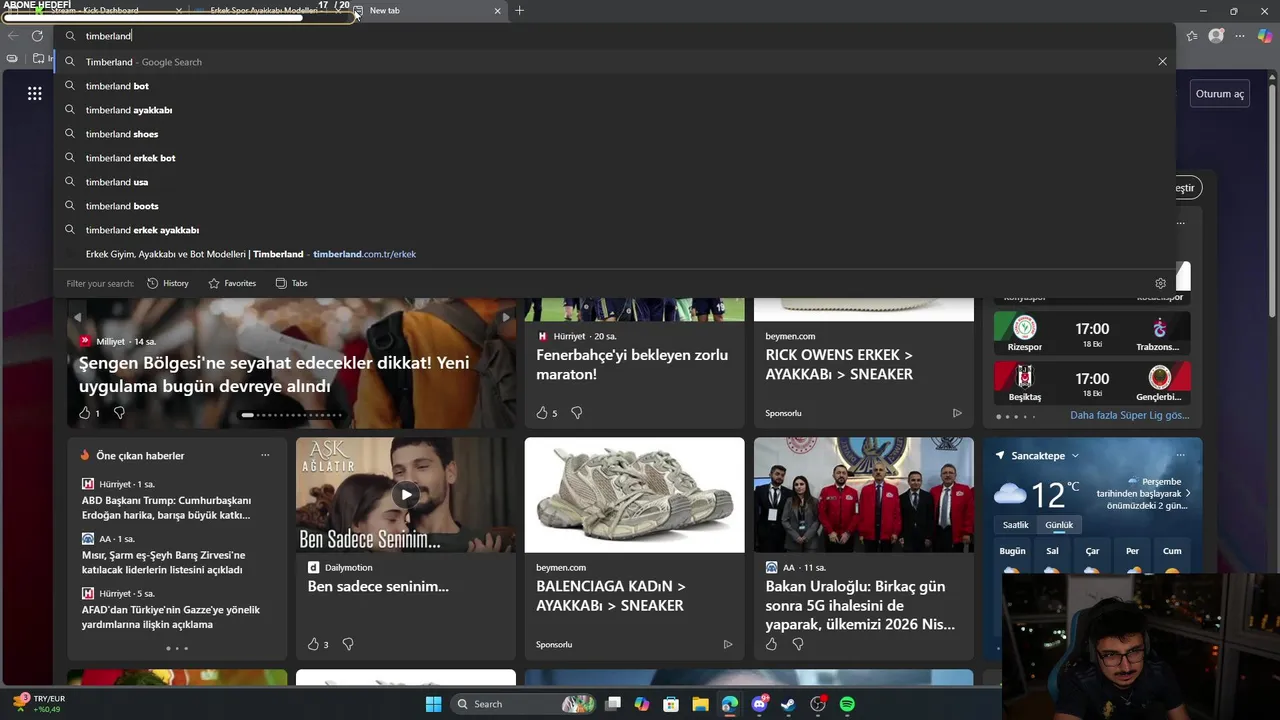Open the favorites star icon in toolbar
1280x720 pixels.
pos(1192,36)
